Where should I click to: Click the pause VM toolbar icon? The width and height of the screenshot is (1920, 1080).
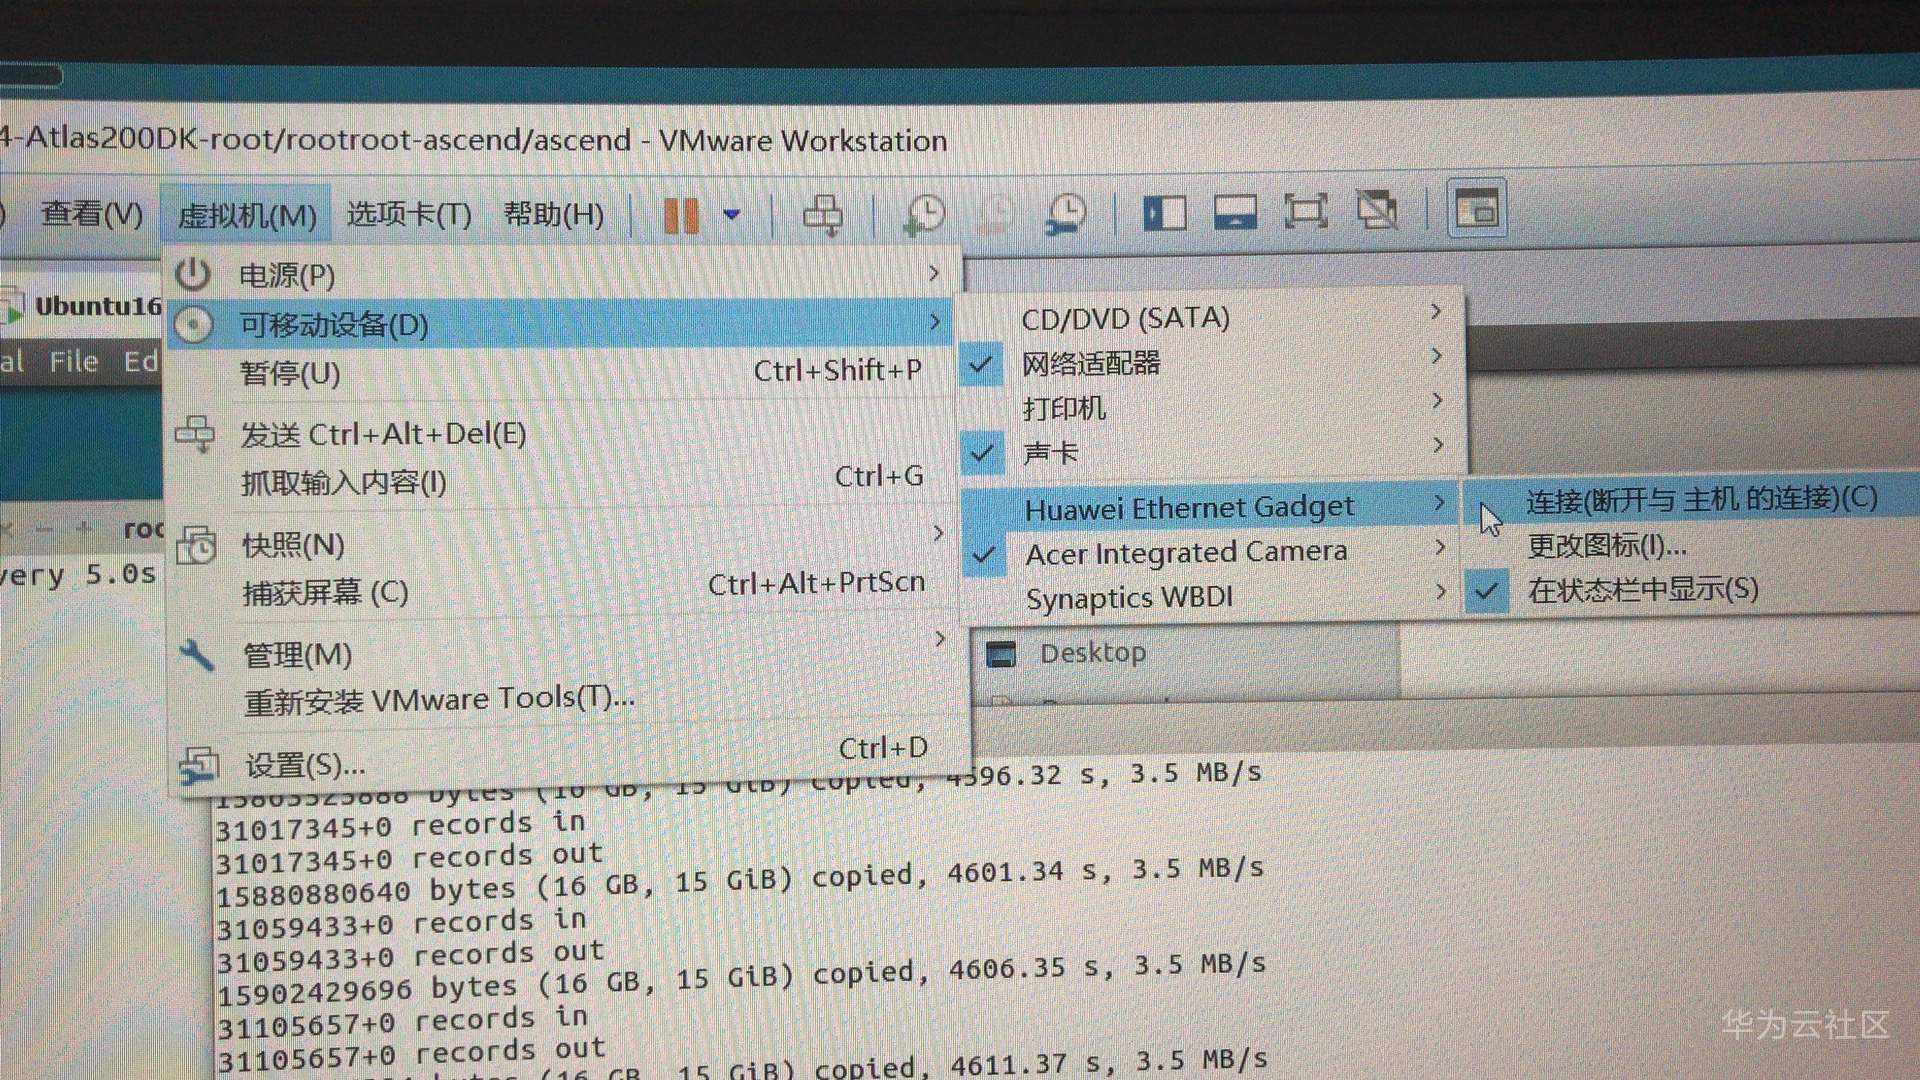tap(680, 214)
